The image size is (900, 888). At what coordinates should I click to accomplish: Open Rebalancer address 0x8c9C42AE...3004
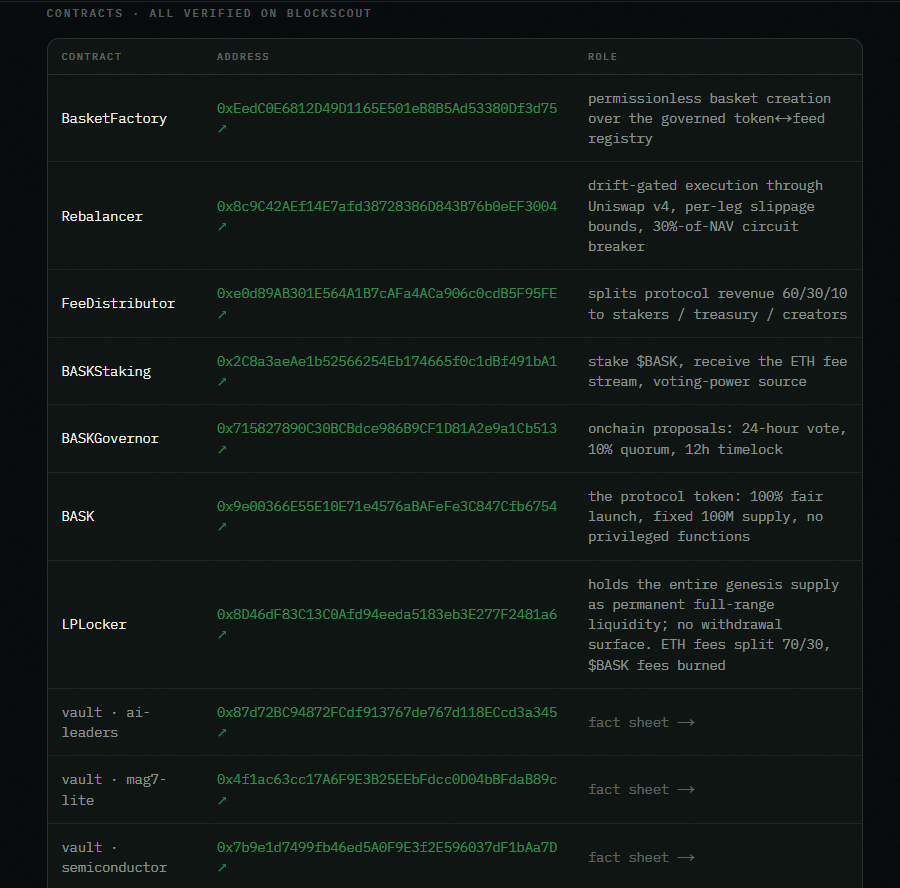coord(387,207)
